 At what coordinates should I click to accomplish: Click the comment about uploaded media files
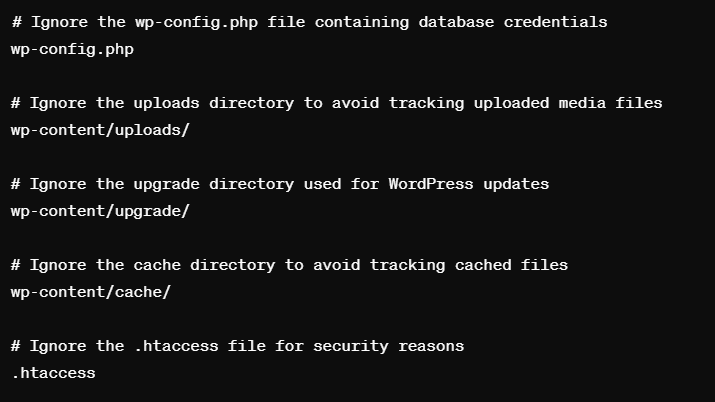pos(337,103)
